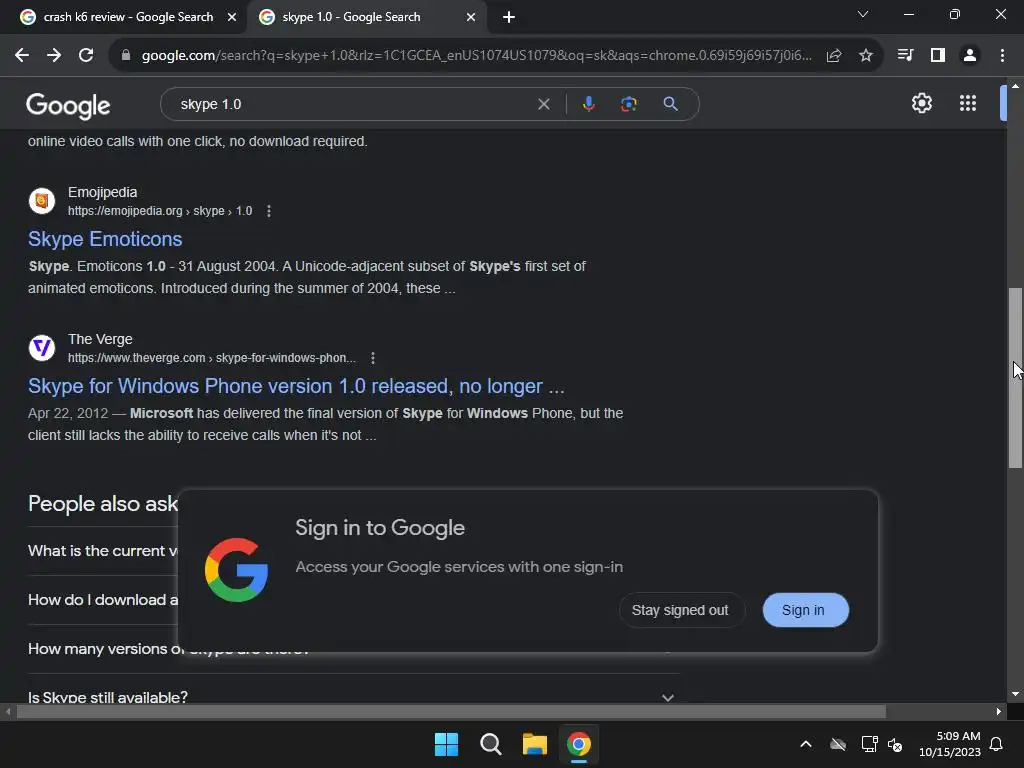The height and width of the screenshot is (768, 1024).
Task: Open the tab search dropdown
Action: click(x=863, y=14)
